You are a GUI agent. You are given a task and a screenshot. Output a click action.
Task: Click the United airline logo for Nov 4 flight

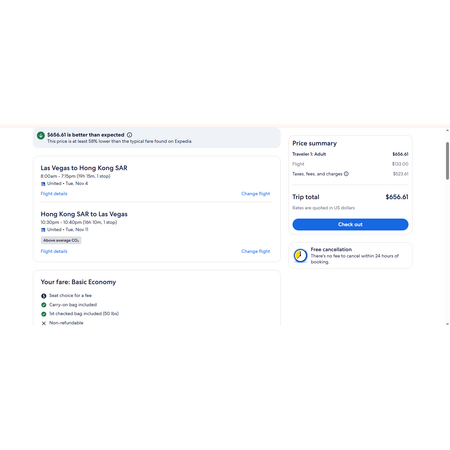[x=43, y=184]
